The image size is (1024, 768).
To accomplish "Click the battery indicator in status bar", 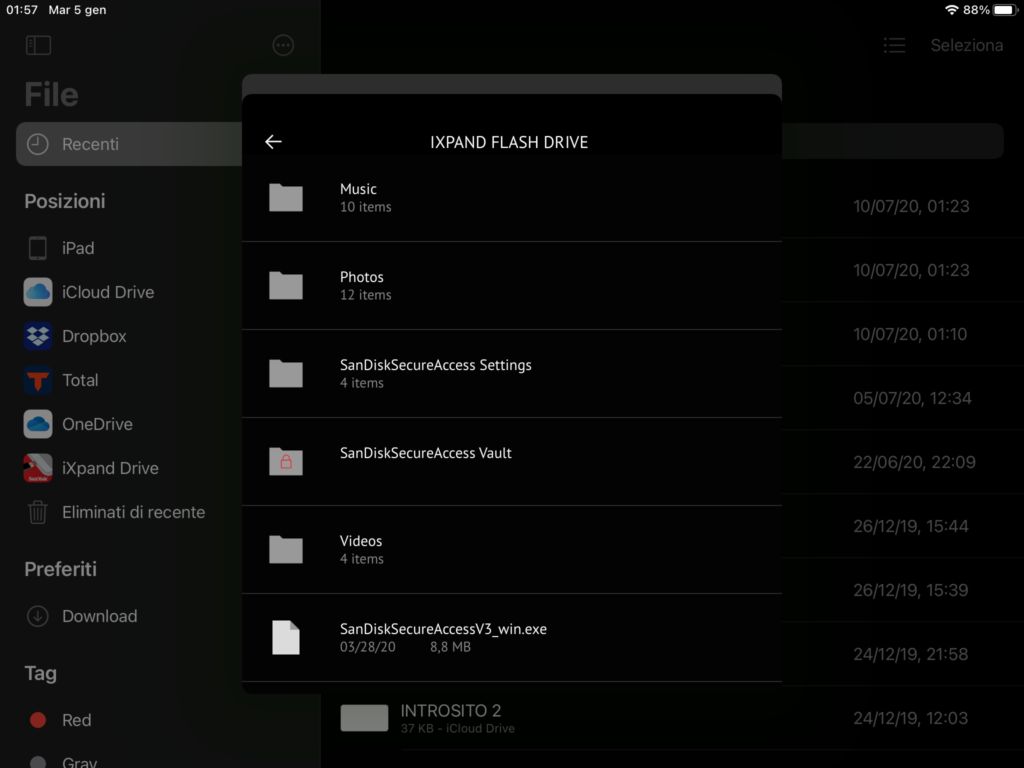I will coord(1005,10).
